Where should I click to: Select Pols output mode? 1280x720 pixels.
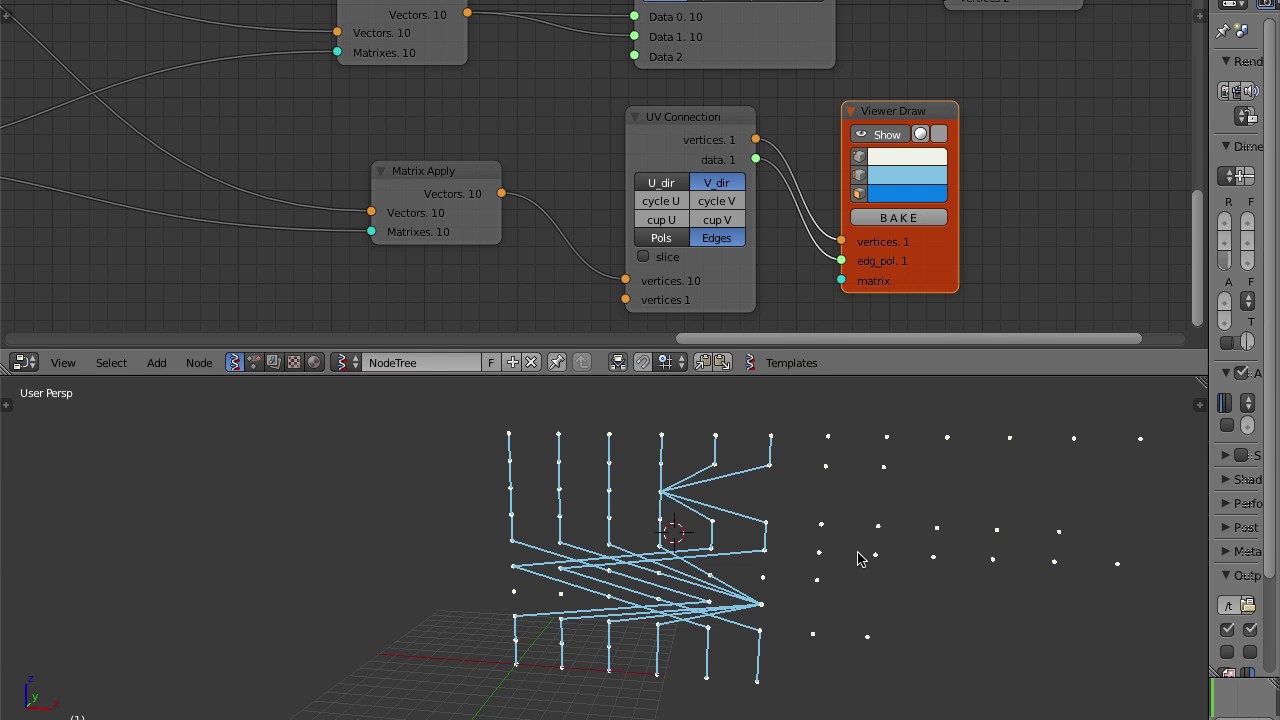tap(661, 238)
